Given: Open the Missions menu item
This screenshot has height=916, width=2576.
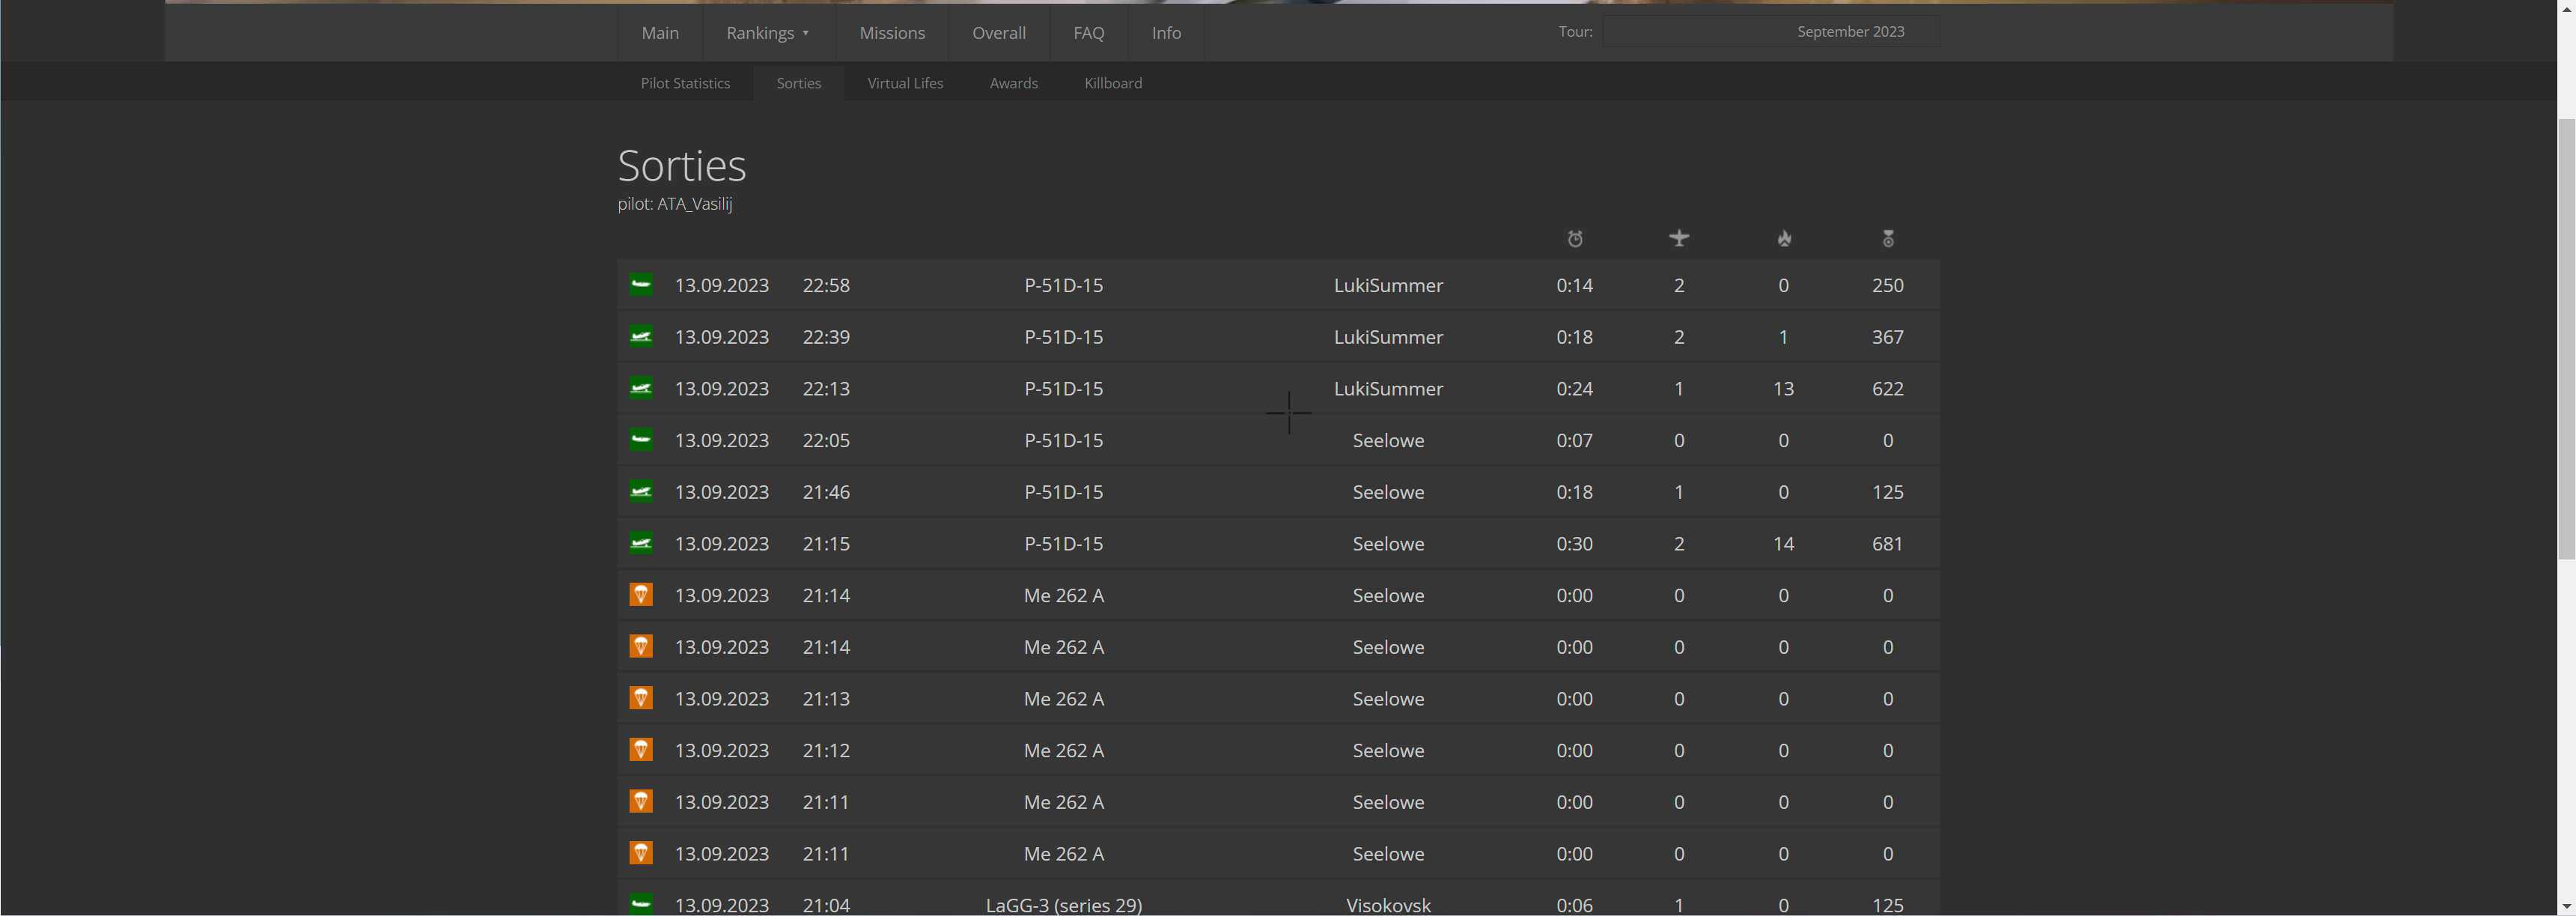Looking at the screenshot, I should coord(891,33).
